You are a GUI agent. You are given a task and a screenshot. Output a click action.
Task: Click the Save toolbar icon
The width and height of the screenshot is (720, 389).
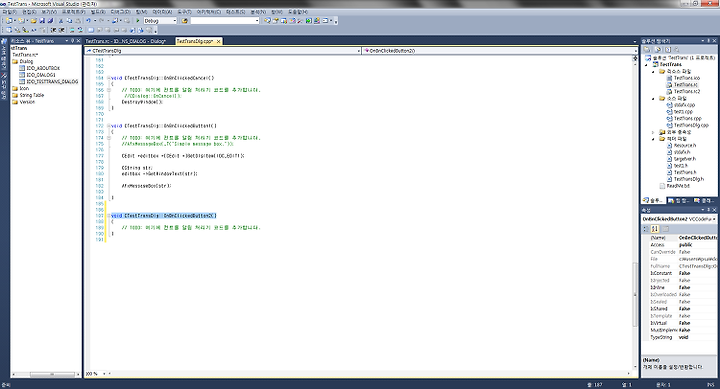tap(42, 21)
